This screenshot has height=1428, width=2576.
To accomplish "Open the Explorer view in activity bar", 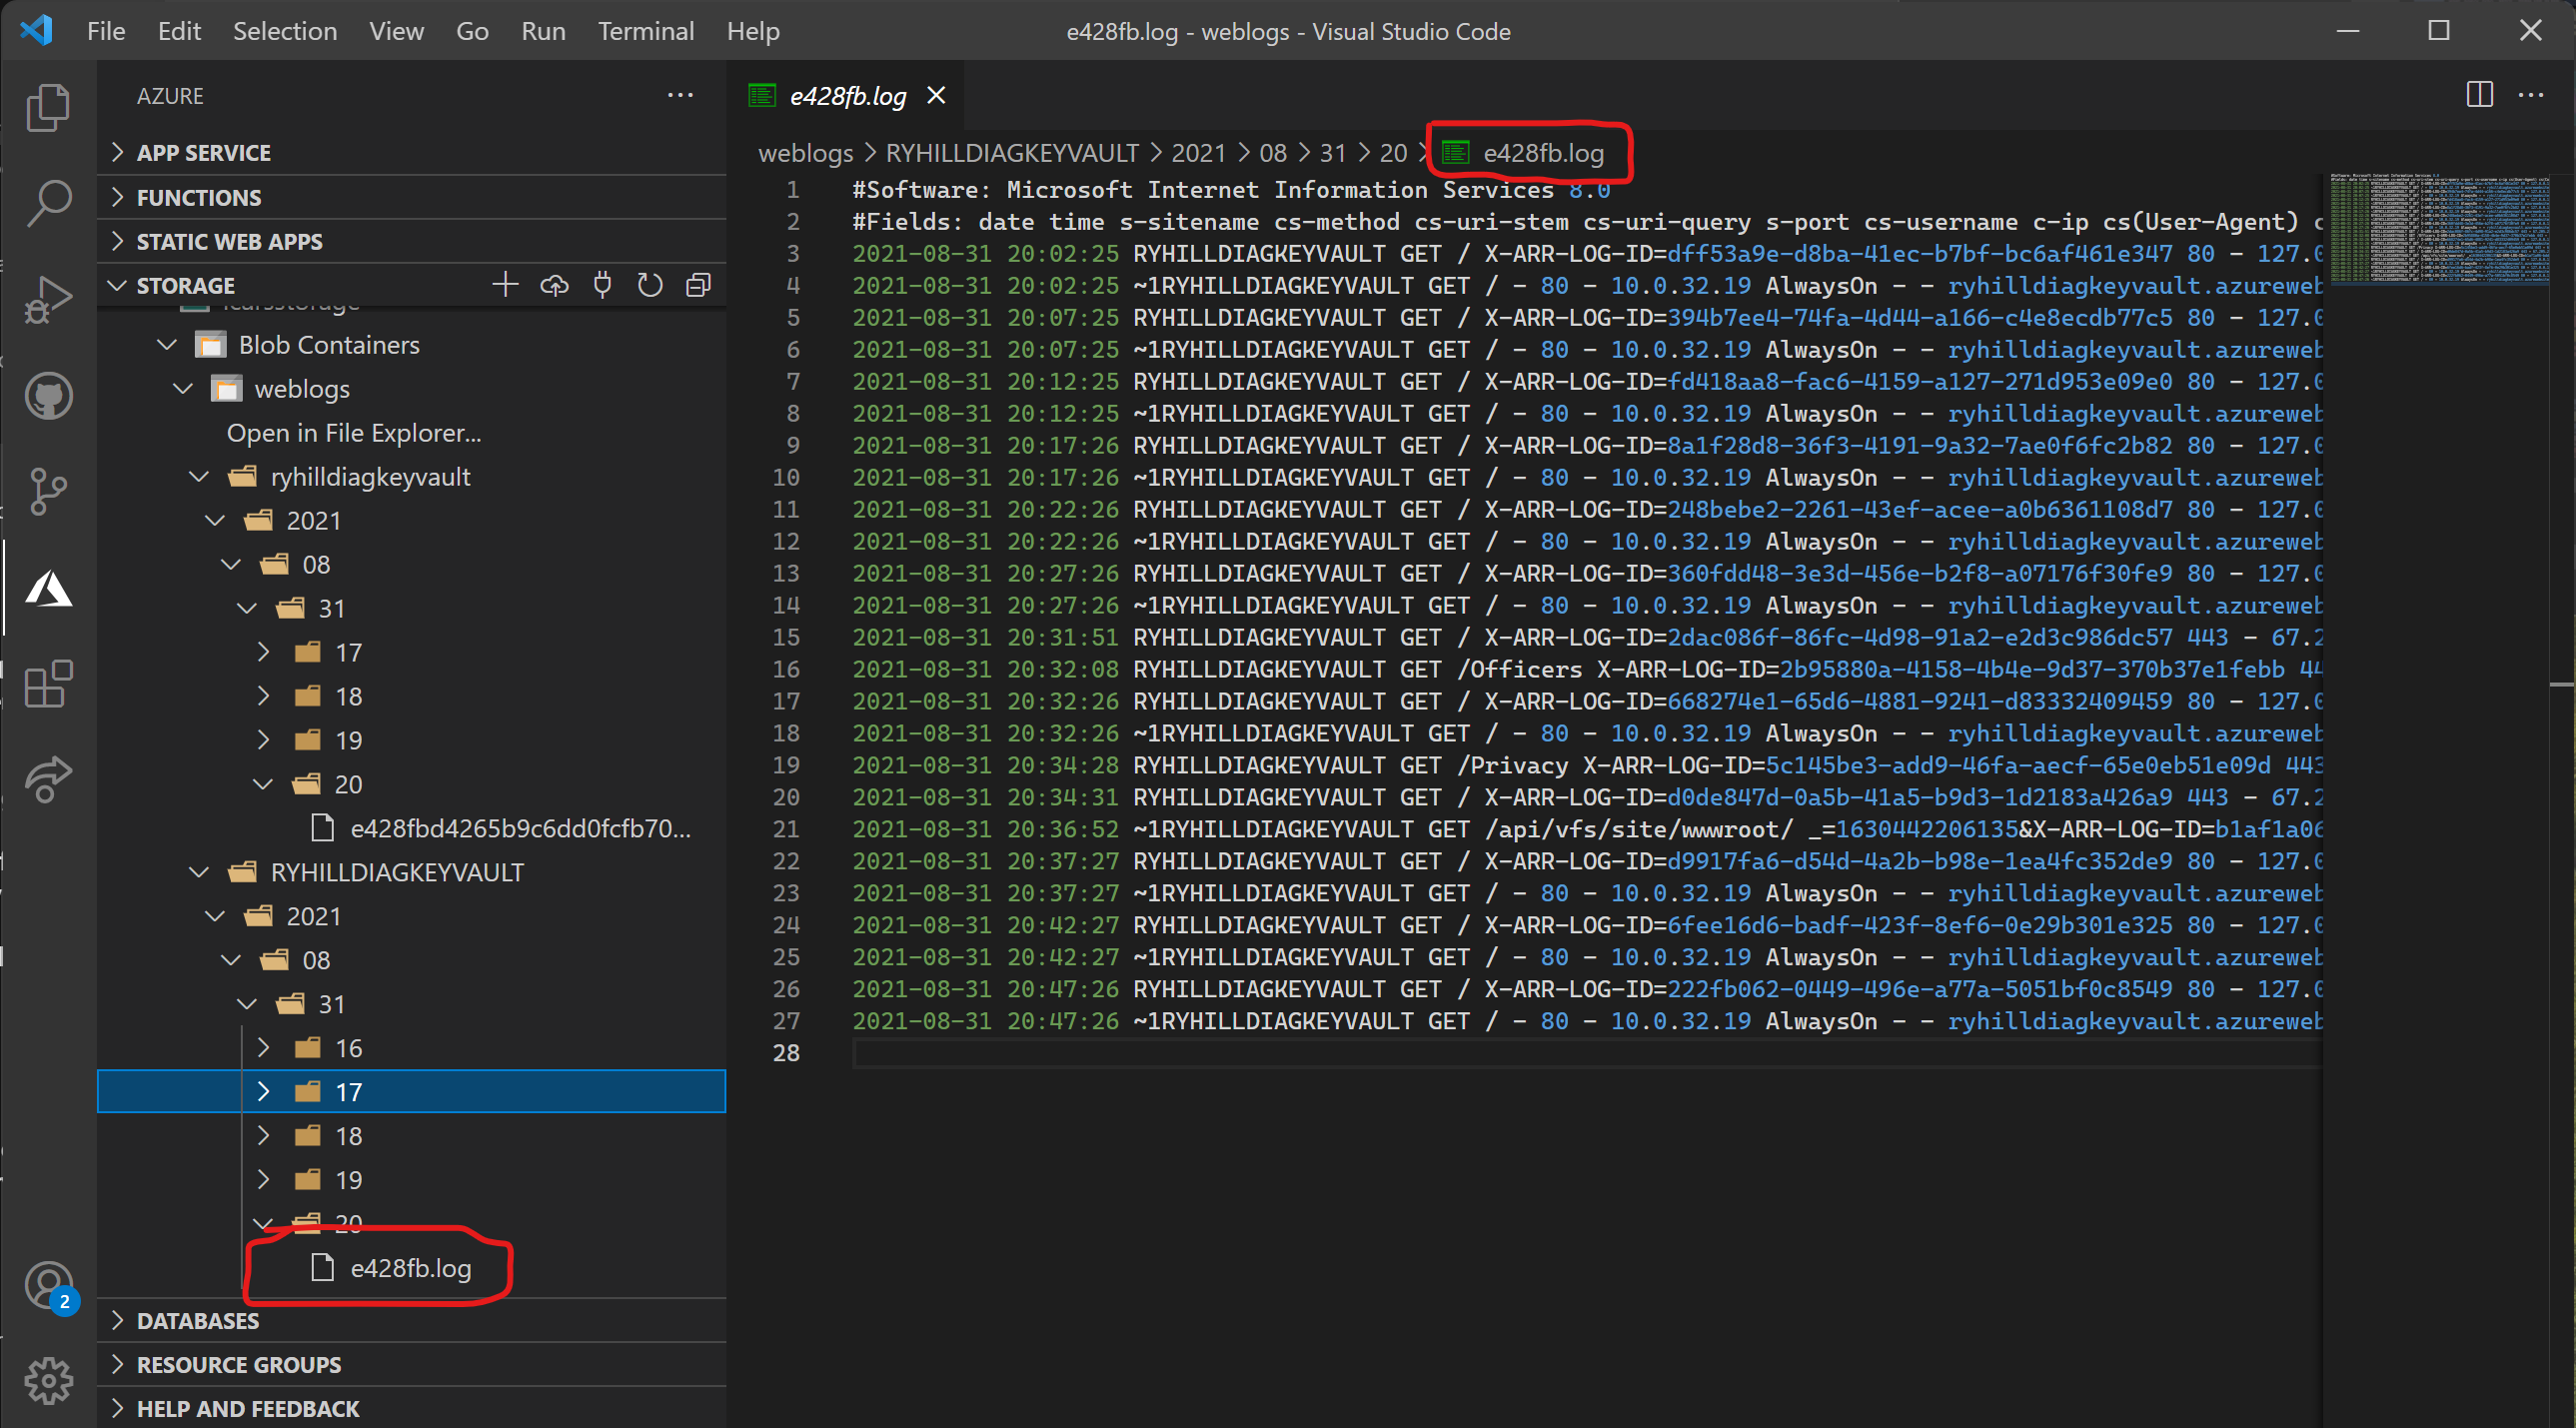I will click(x=48, y=107).
